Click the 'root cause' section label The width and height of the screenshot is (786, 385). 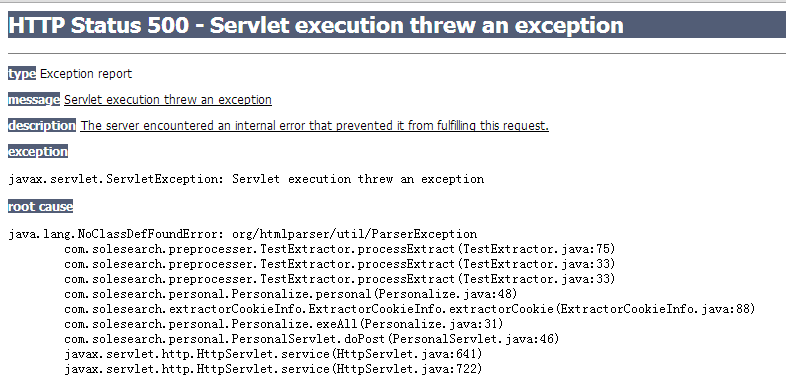[x=40, y=206]
